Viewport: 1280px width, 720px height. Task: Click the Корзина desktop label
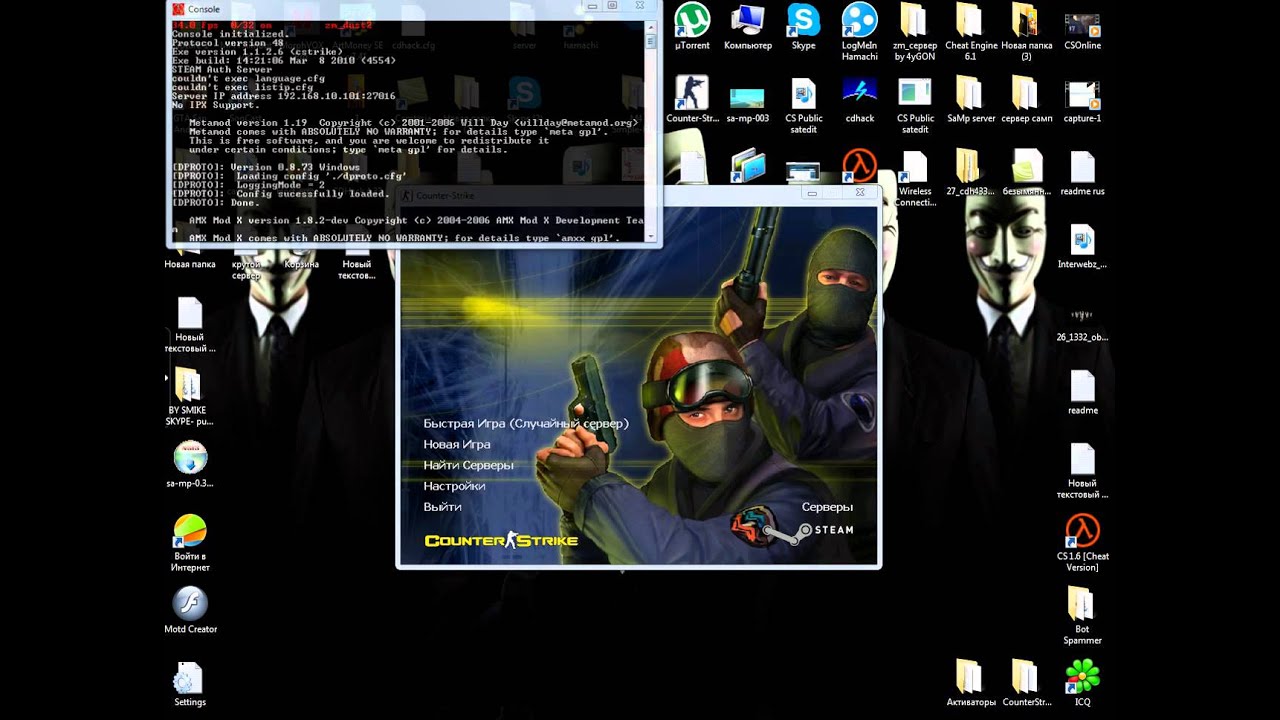tap(302, 264)
